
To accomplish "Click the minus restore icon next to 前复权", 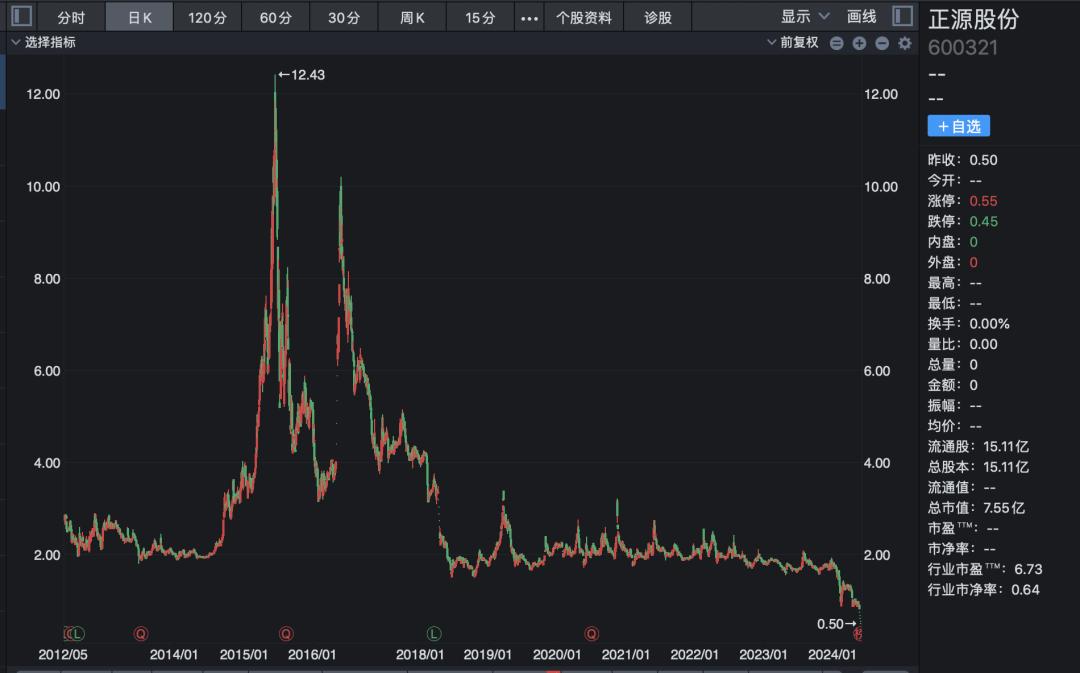I will [x=836, y=43].
